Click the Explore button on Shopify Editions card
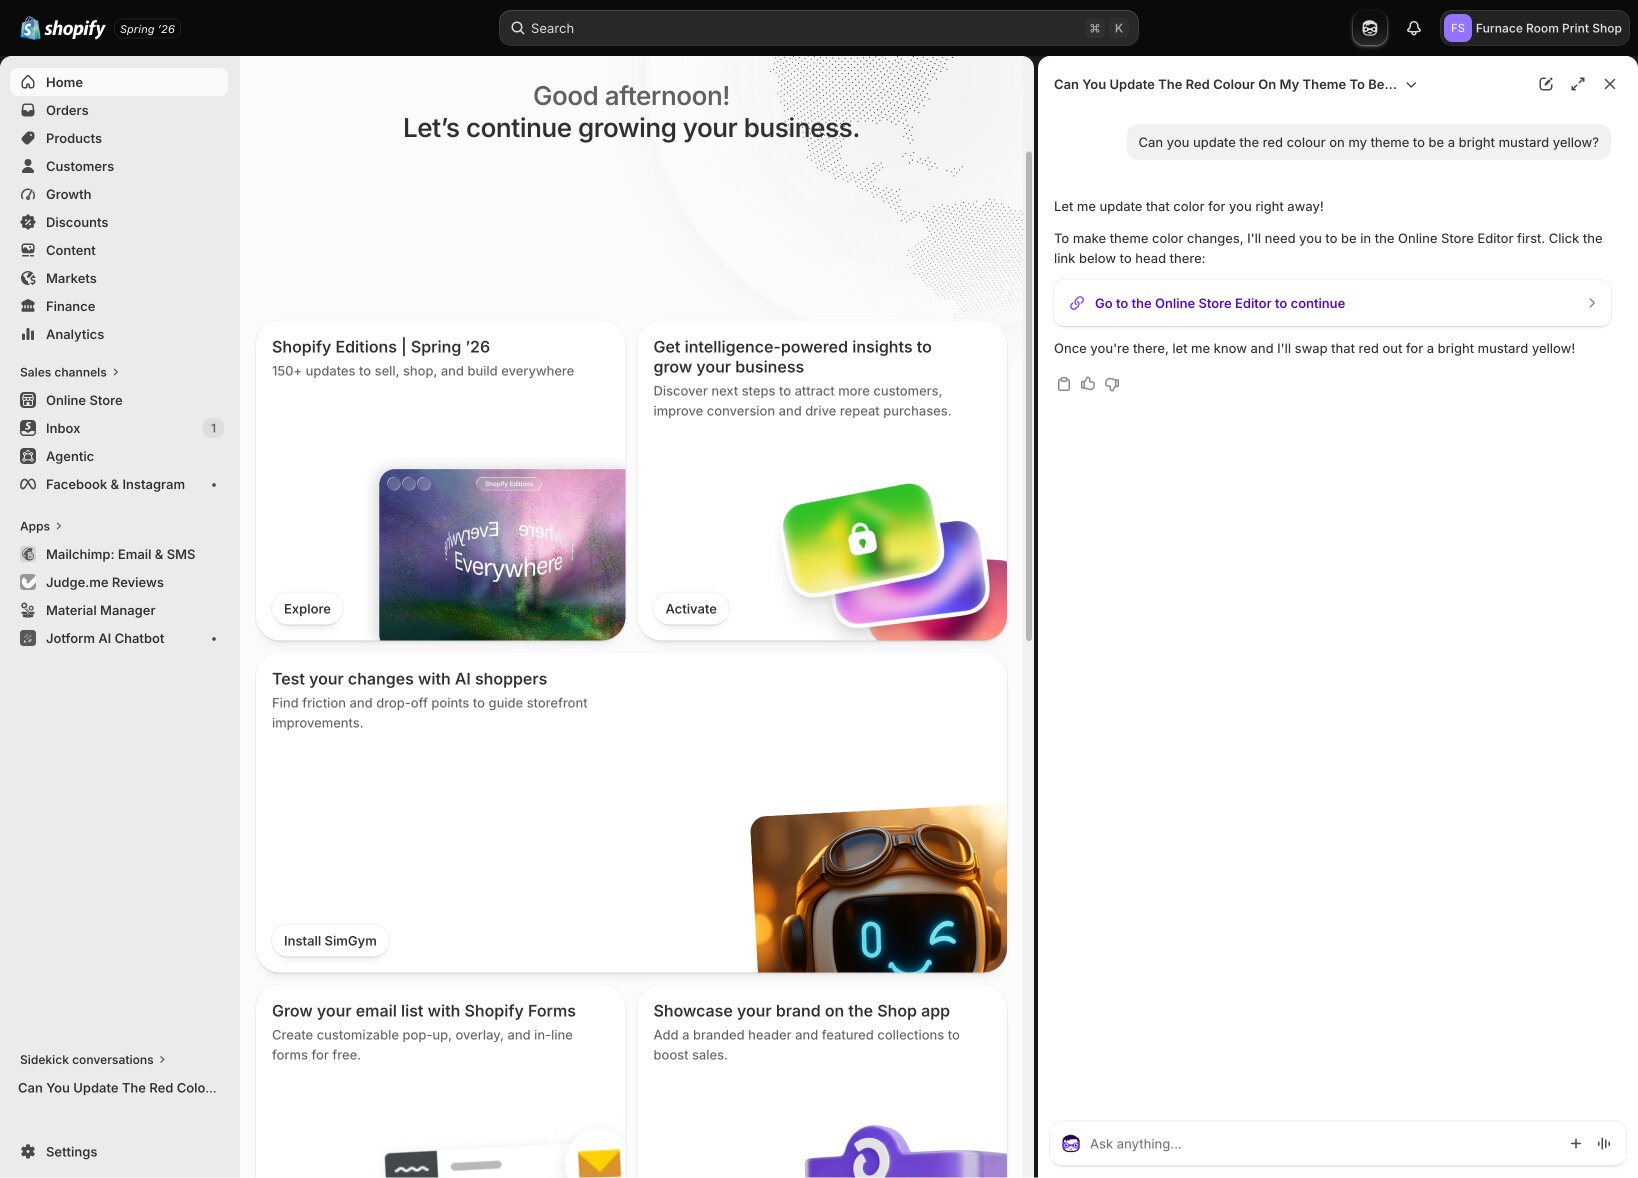This screenshot has width=1638, height=1178. point(307,609)
